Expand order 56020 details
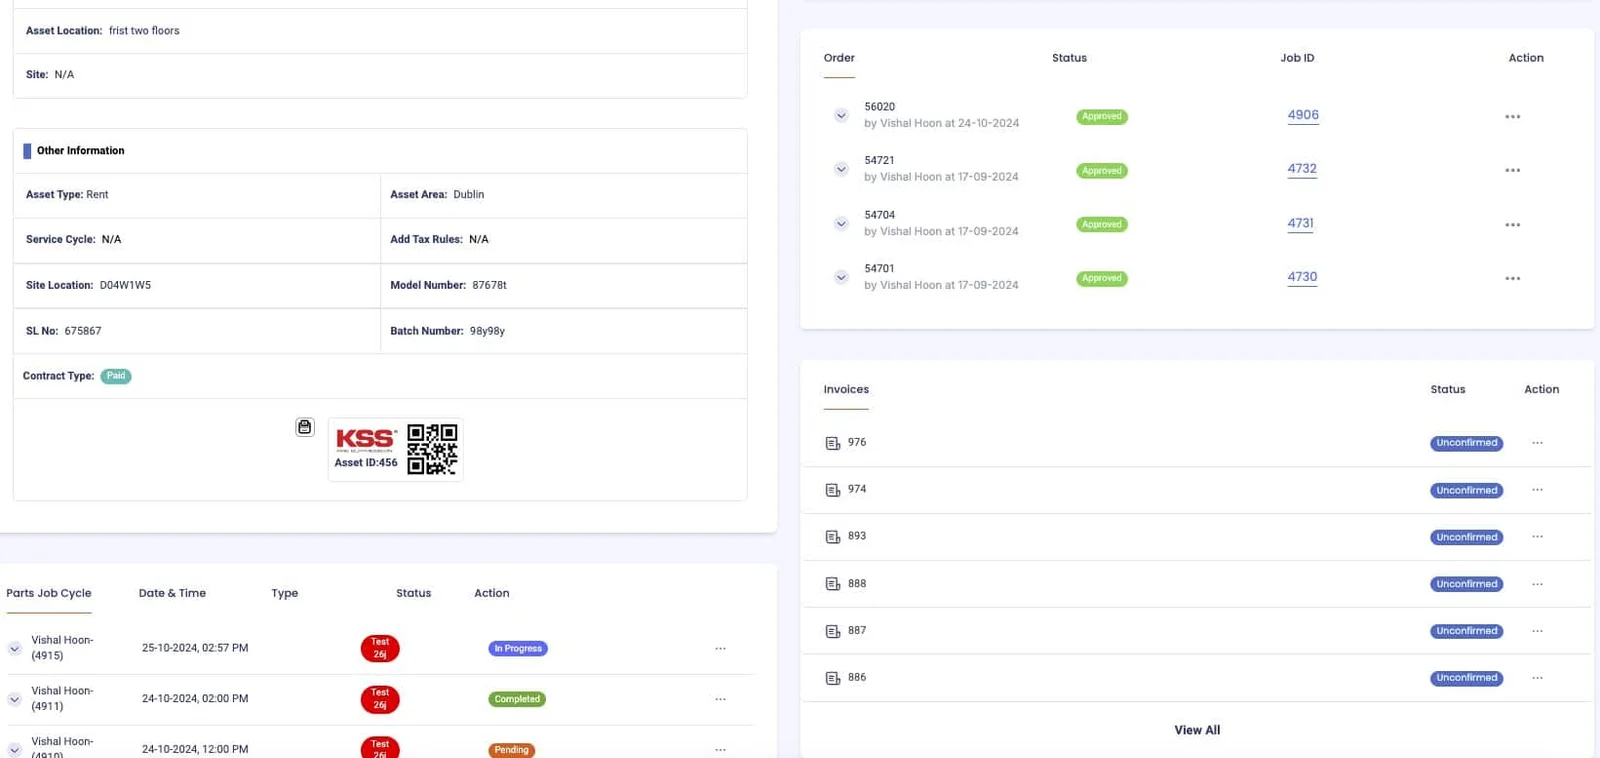Image resolution: width=1600 pixels, height=758 pixels. pyautogui.click(x=841, y=116)
